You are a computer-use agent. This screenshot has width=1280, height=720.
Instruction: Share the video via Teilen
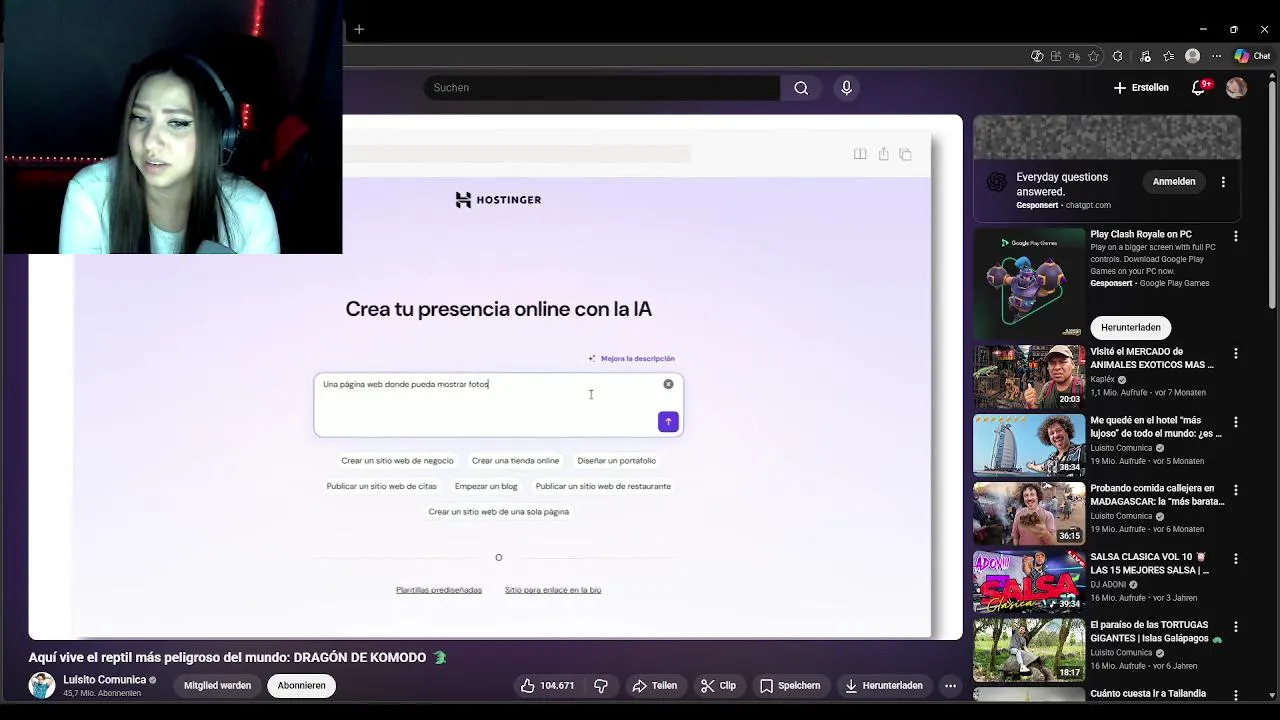655,686
